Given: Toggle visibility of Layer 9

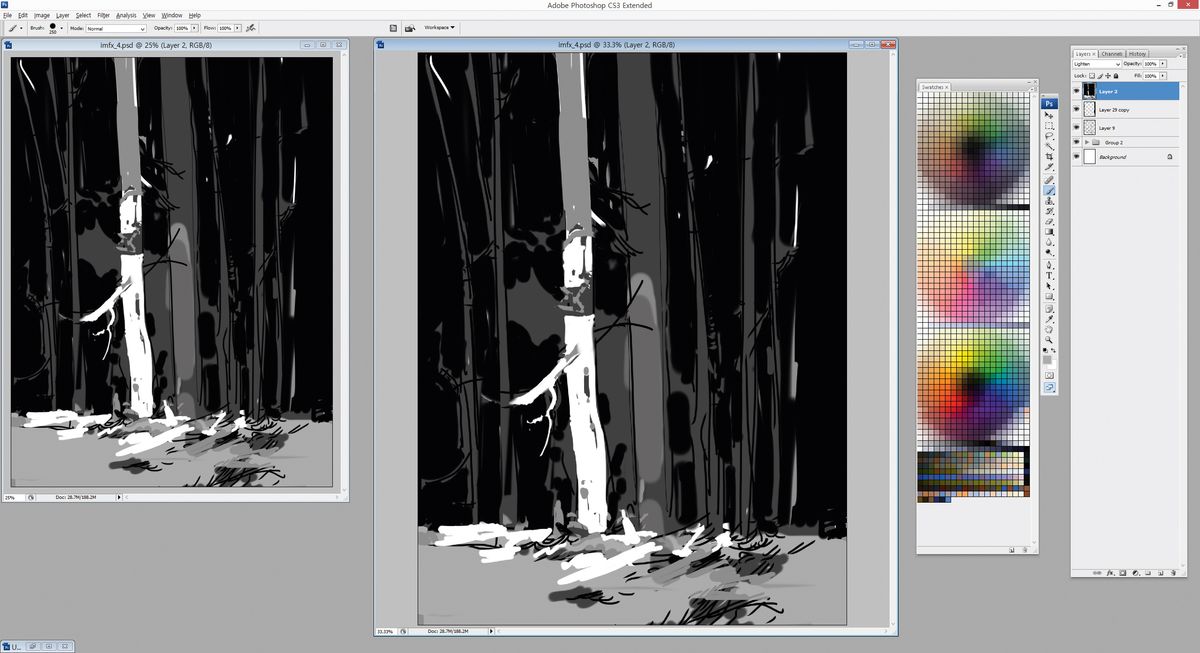Looking at the screenshot, I should 1076,127.
